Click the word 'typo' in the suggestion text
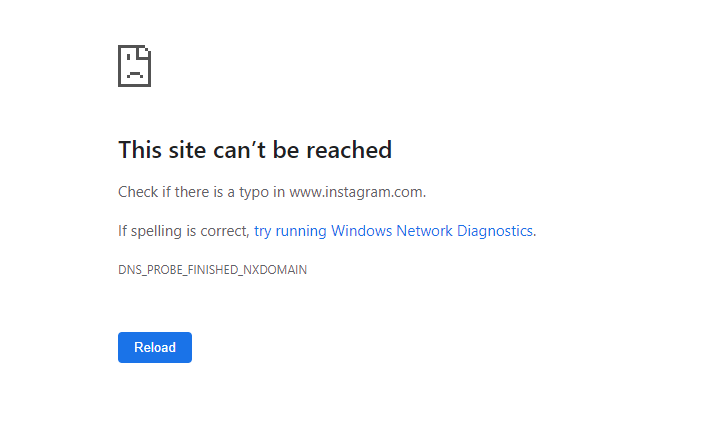This screenshot has height=436, width=712. (254, 193)
